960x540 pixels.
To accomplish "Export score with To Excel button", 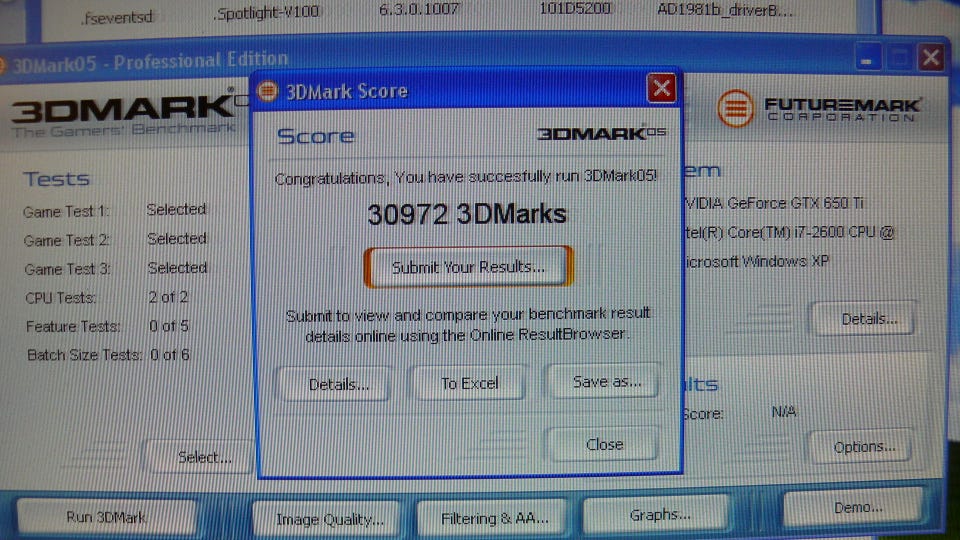I will 470,383.
